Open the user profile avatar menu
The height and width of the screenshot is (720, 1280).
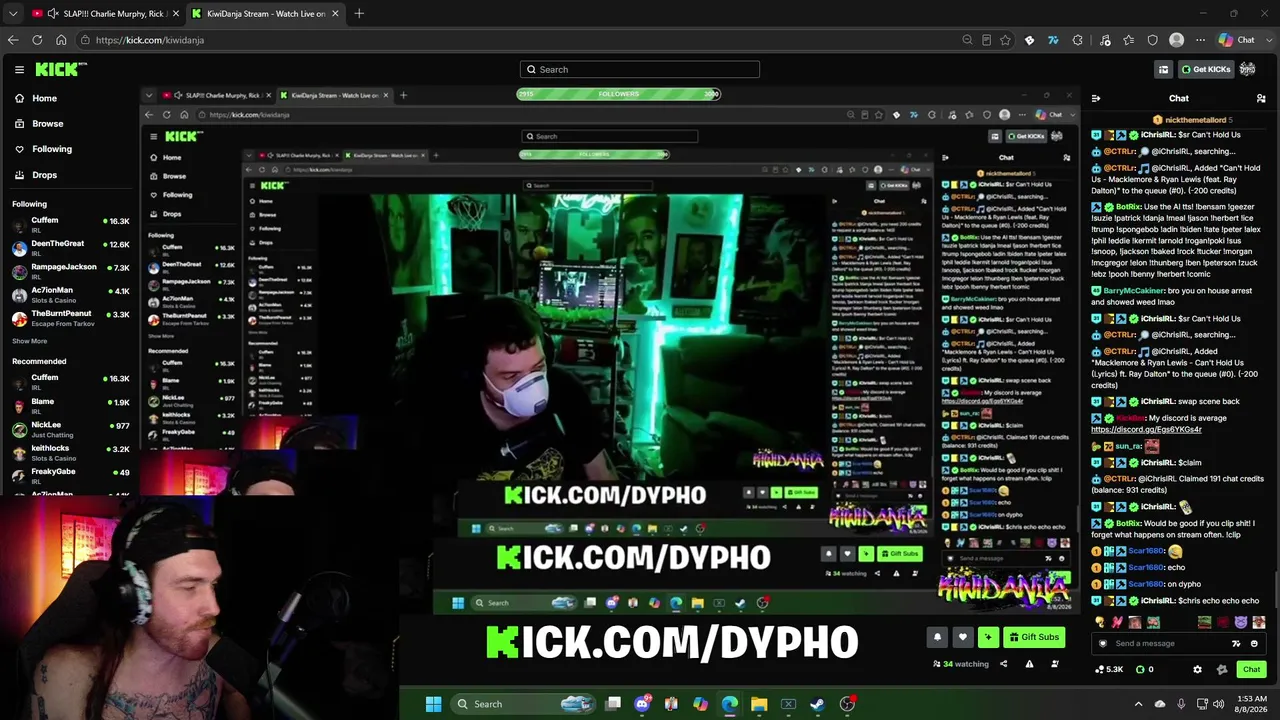1247,69
